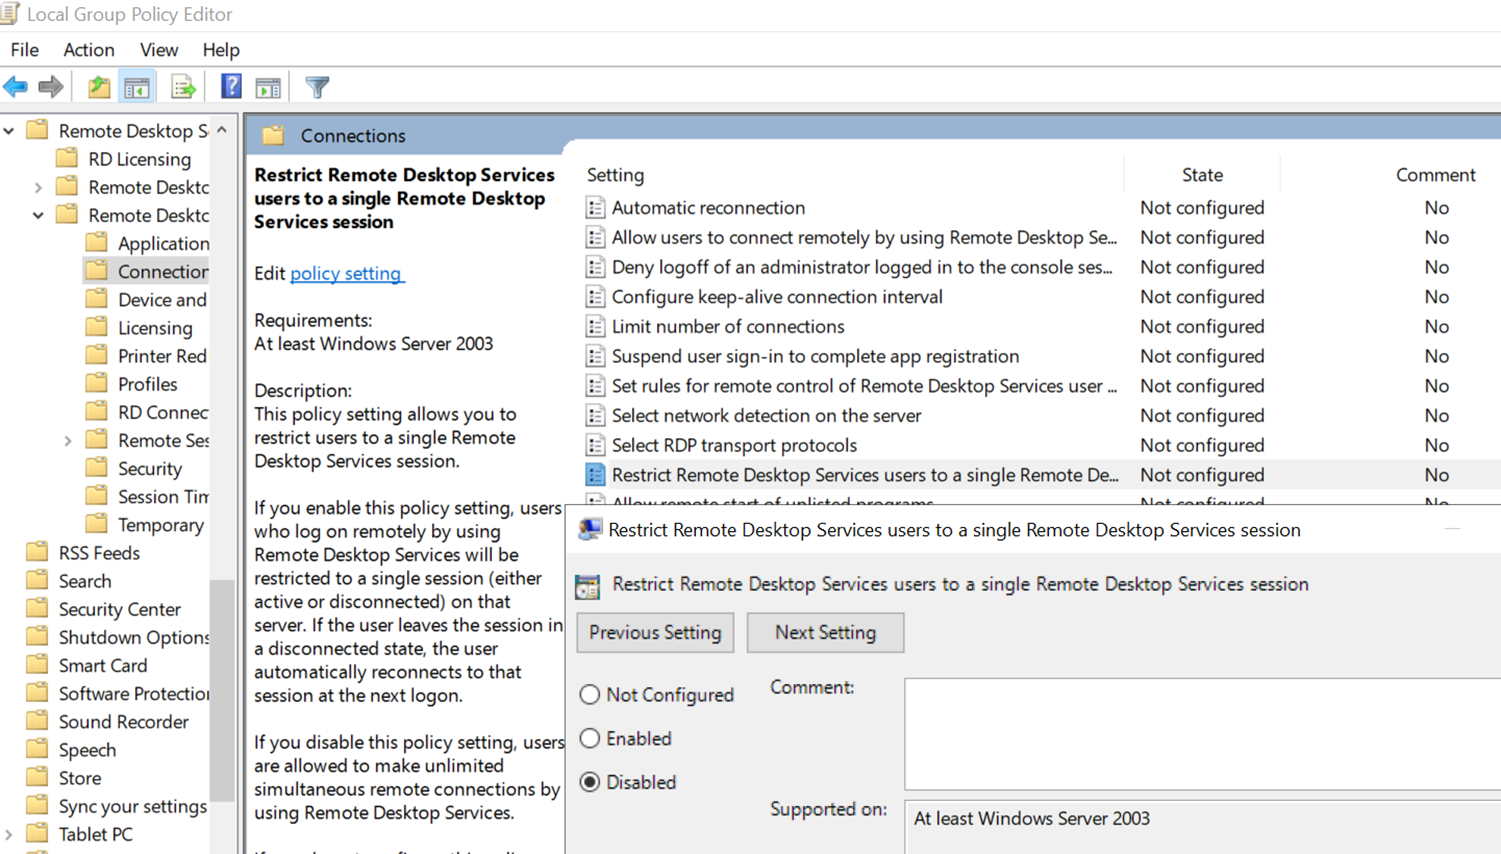Open the policy setting link
The image size is (1501, 854).
point(346,273)
